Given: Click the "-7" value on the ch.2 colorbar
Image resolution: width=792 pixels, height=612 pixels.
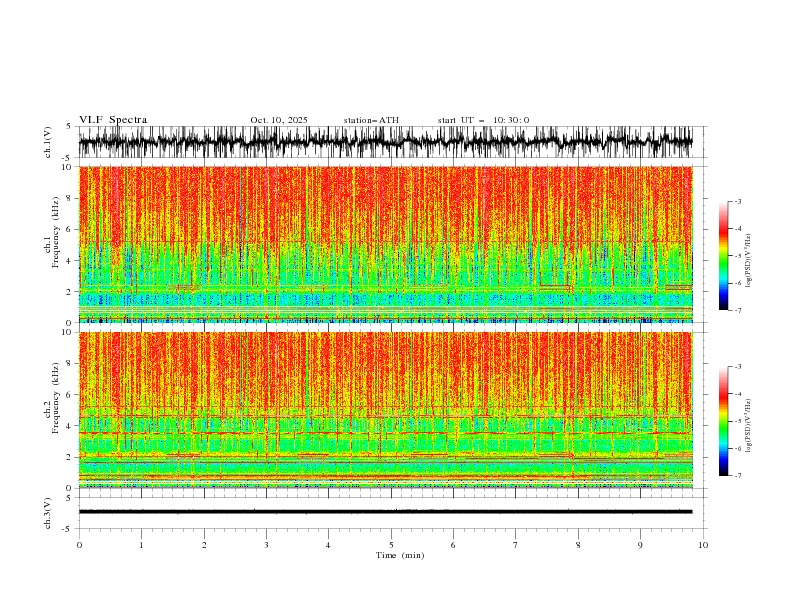Looking at the screenshot, I should pyautogui.click(x=738, y=476).
